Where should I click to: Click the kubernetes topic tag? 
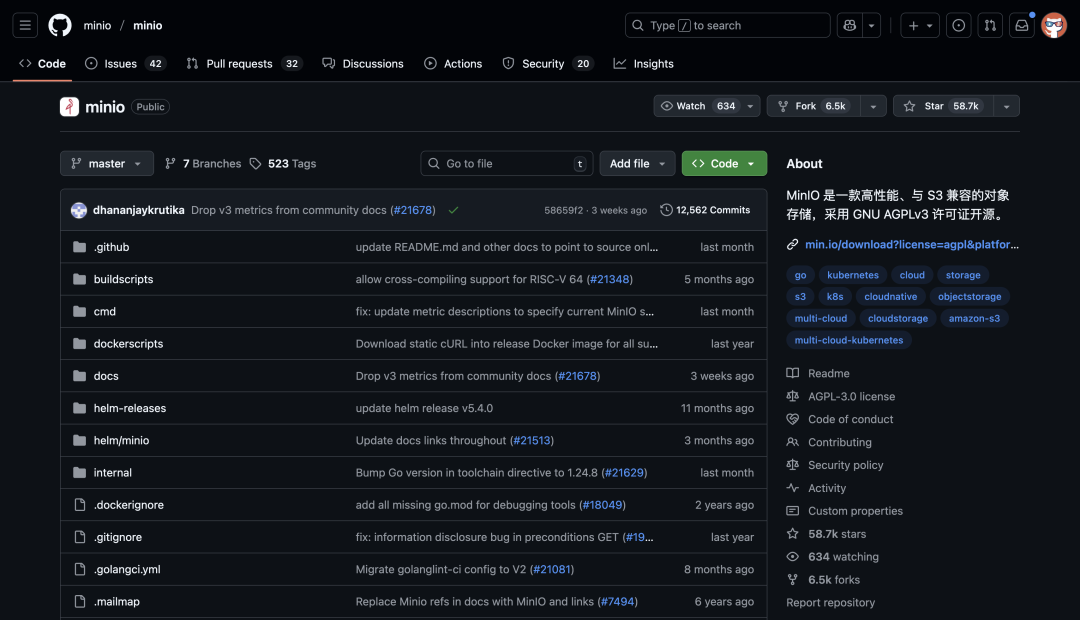(x=853, y=275)
